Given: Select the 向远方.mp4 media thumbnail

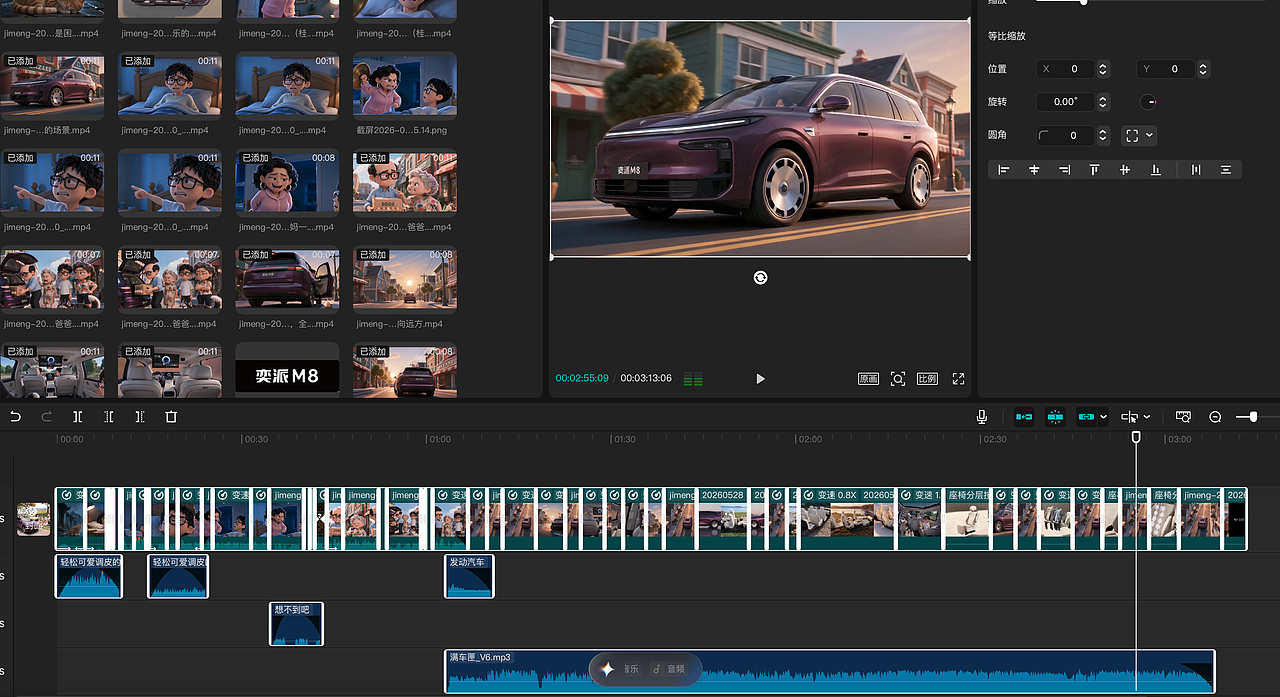Looking at the screenshot, I should pos(404,280).
